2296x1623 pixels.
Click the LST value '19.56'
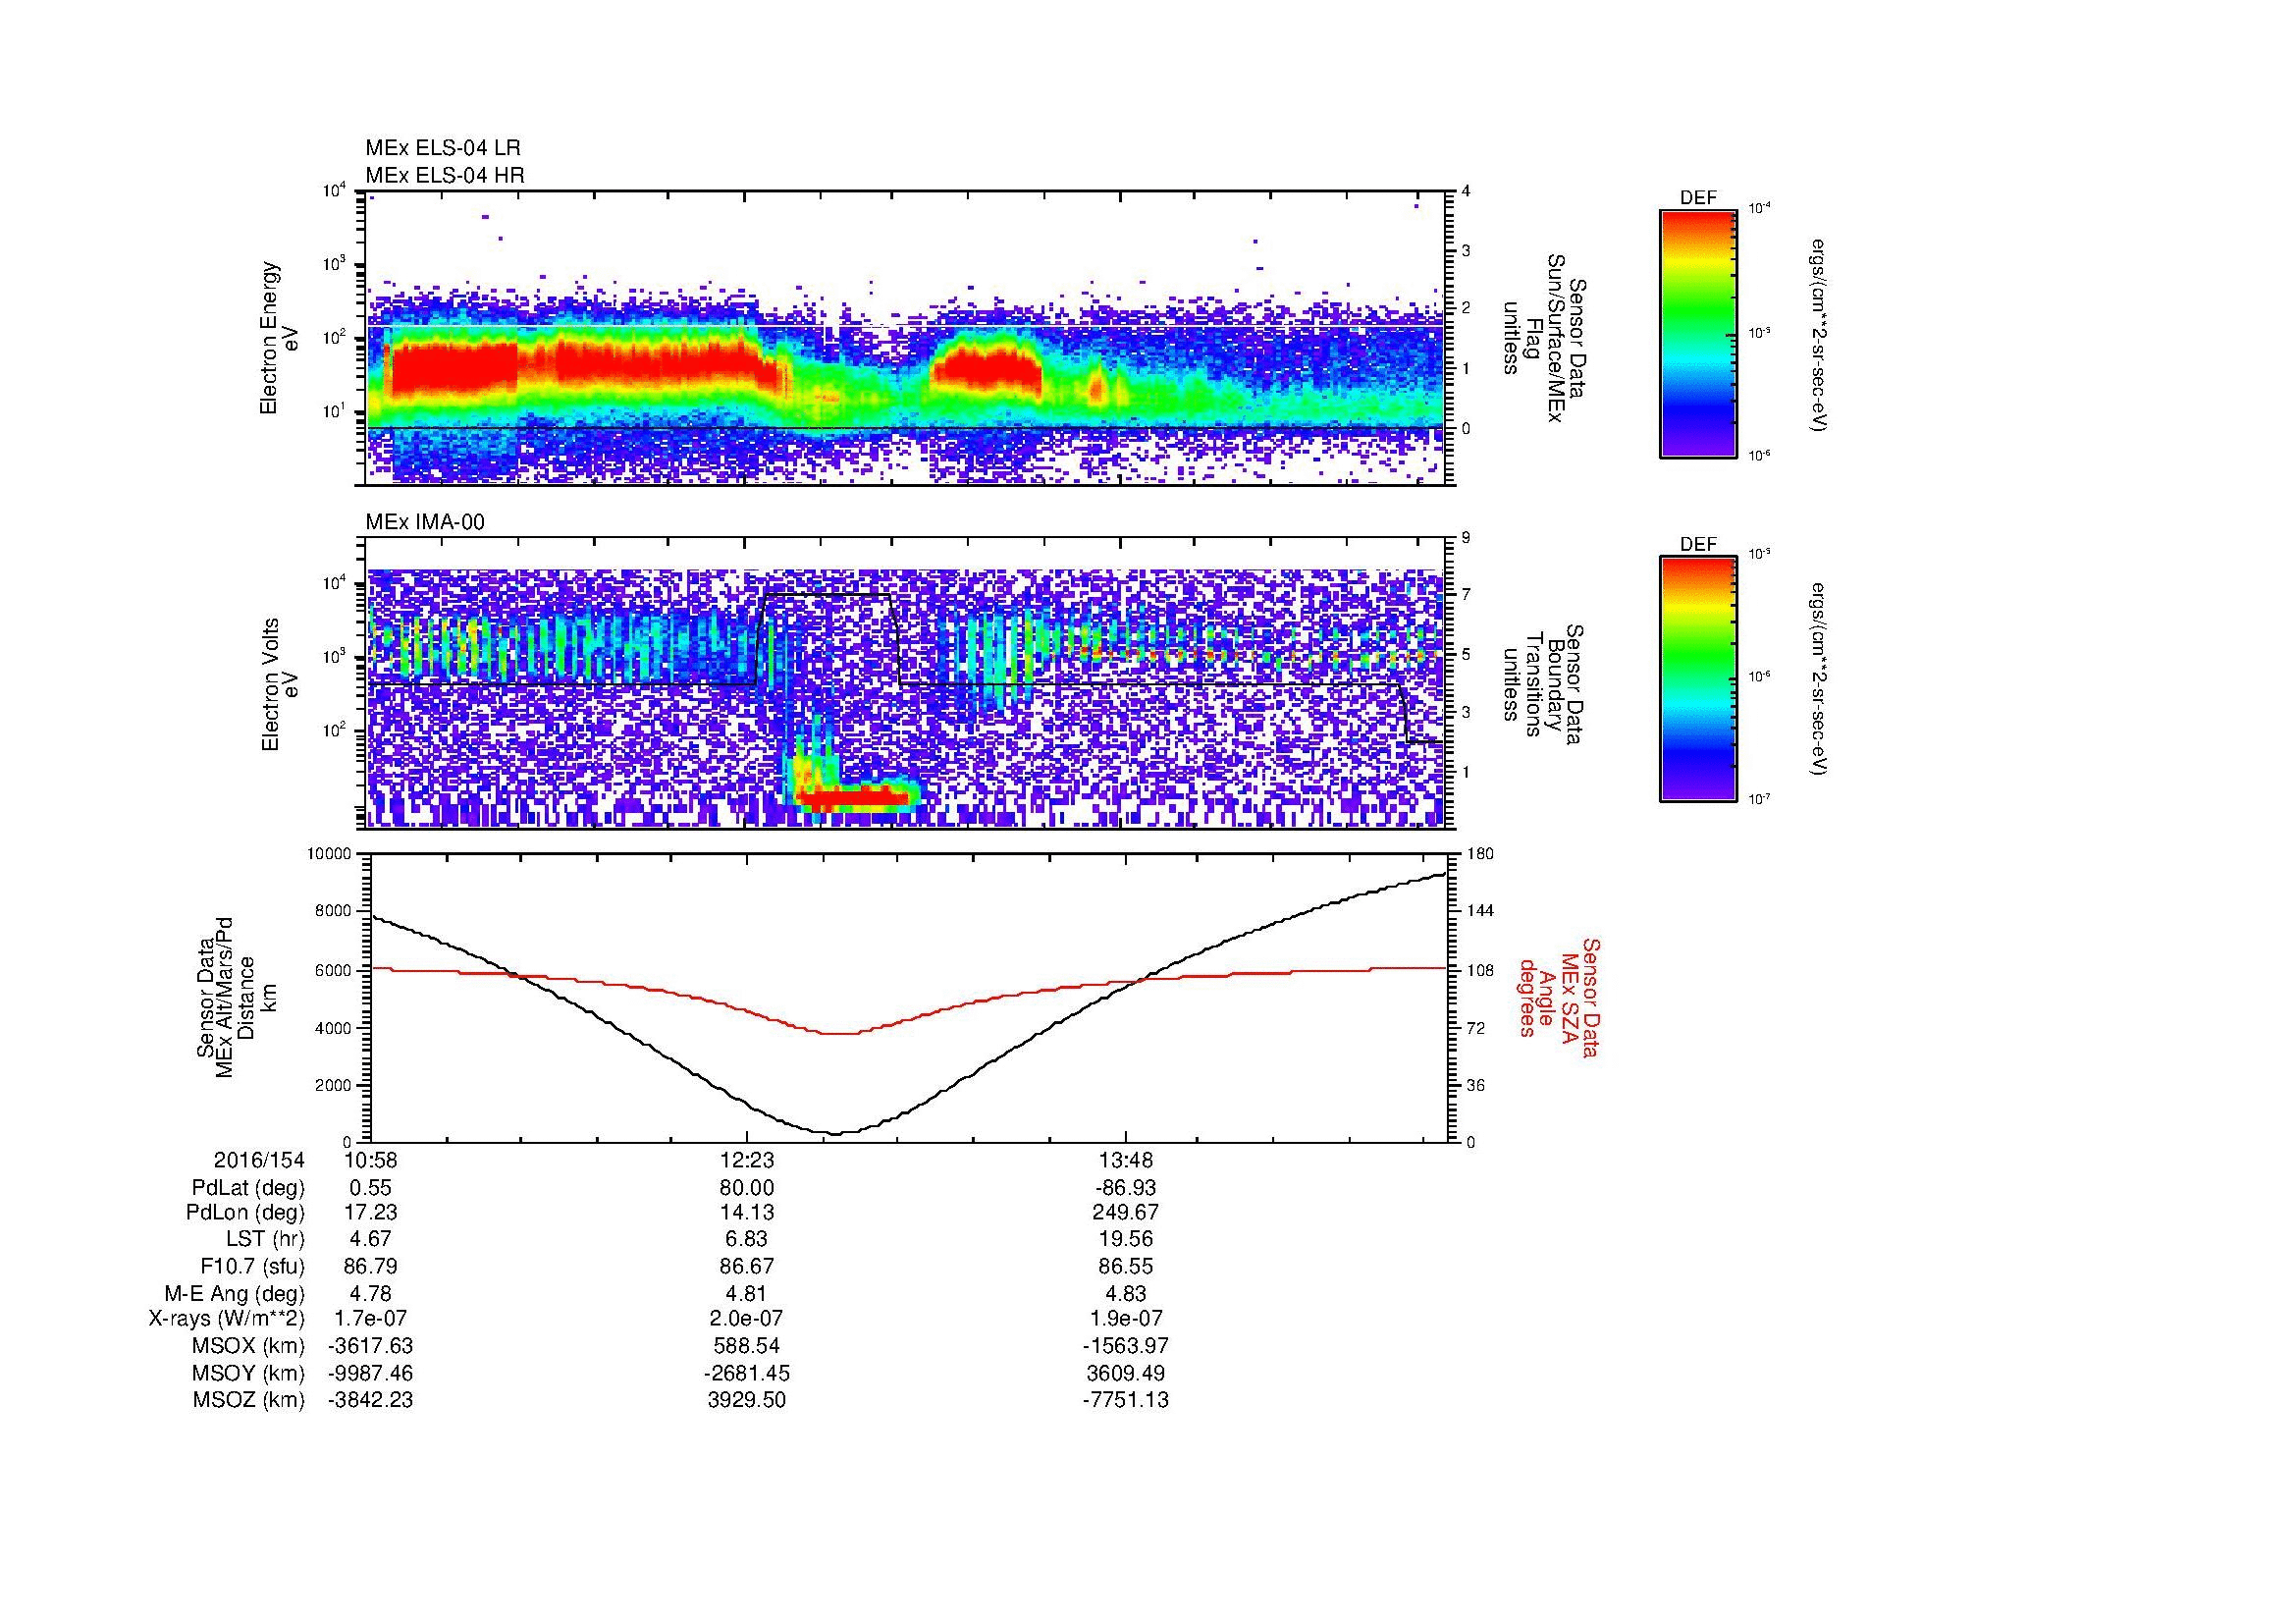(x=1126, y=1239)
